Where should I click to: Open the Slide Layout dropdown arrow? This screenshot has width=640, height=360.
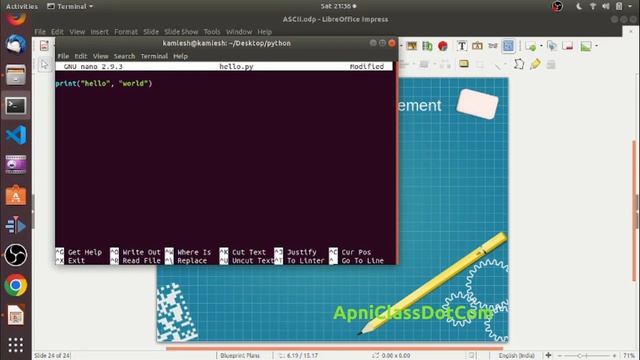(x=596, y=46)
